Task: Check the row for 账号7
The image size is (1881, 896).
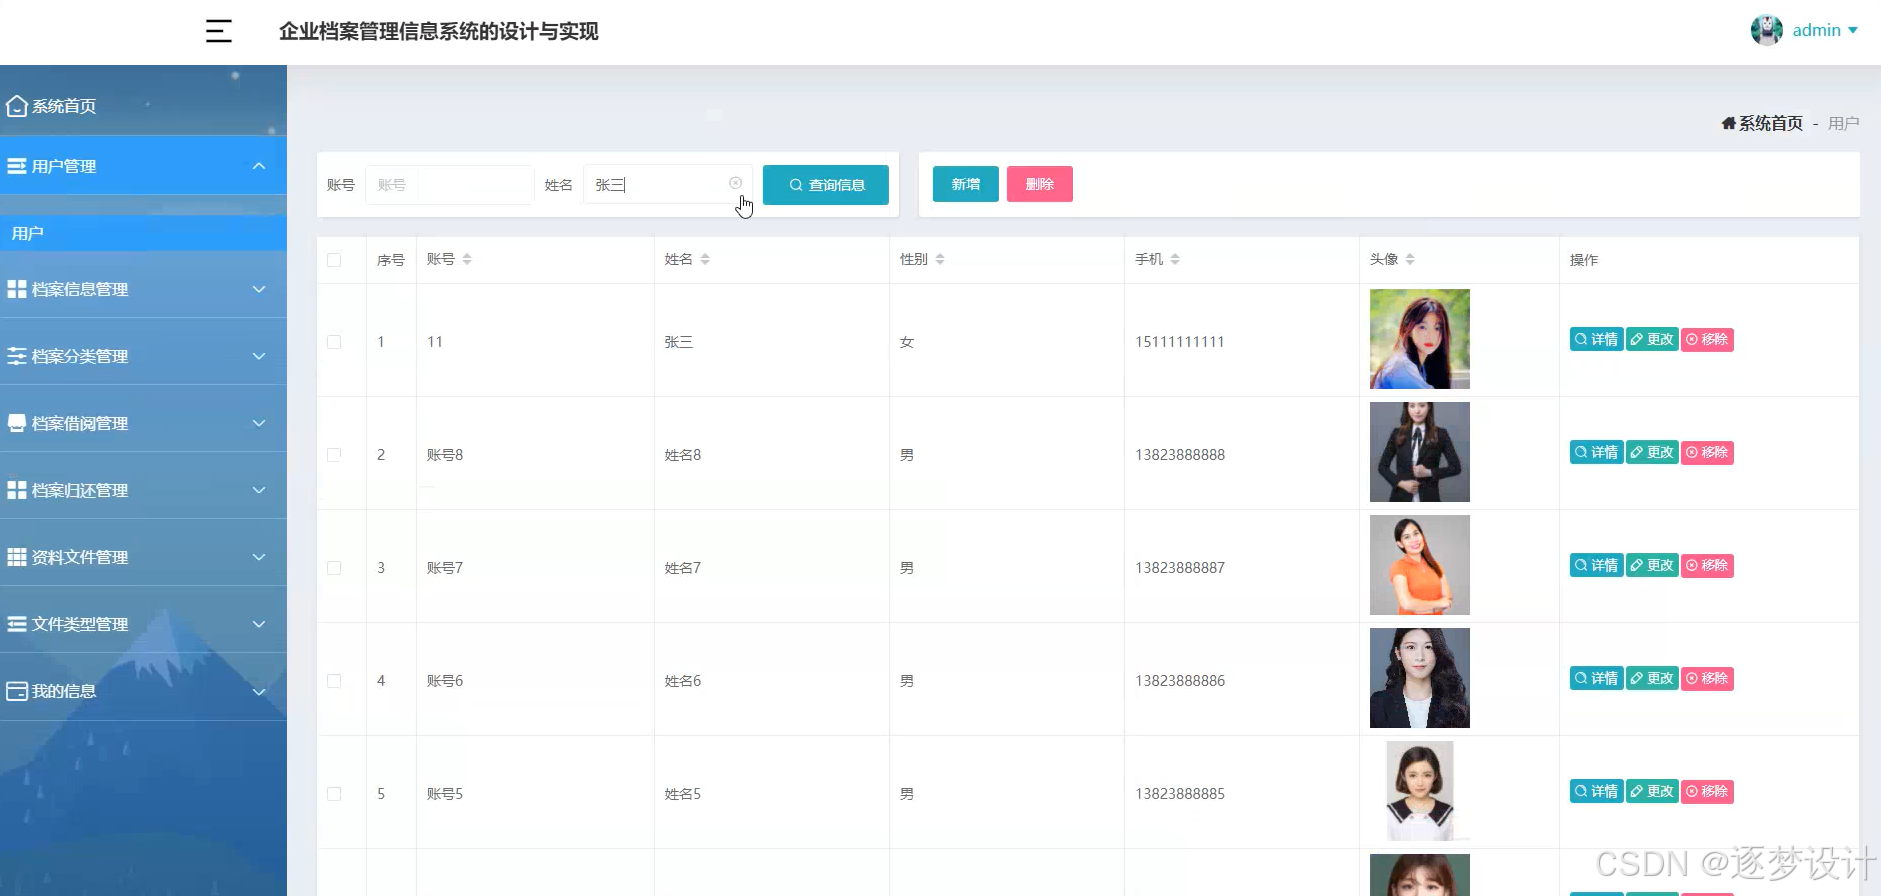Action: click(334, 568)
